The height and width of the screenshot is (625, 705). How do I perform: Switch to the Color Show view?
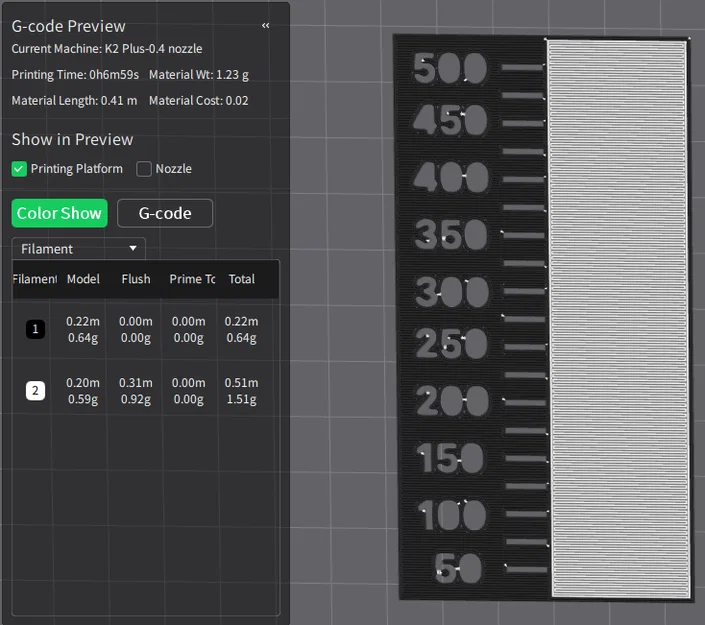pyautogui.click(x=59, y=213)
